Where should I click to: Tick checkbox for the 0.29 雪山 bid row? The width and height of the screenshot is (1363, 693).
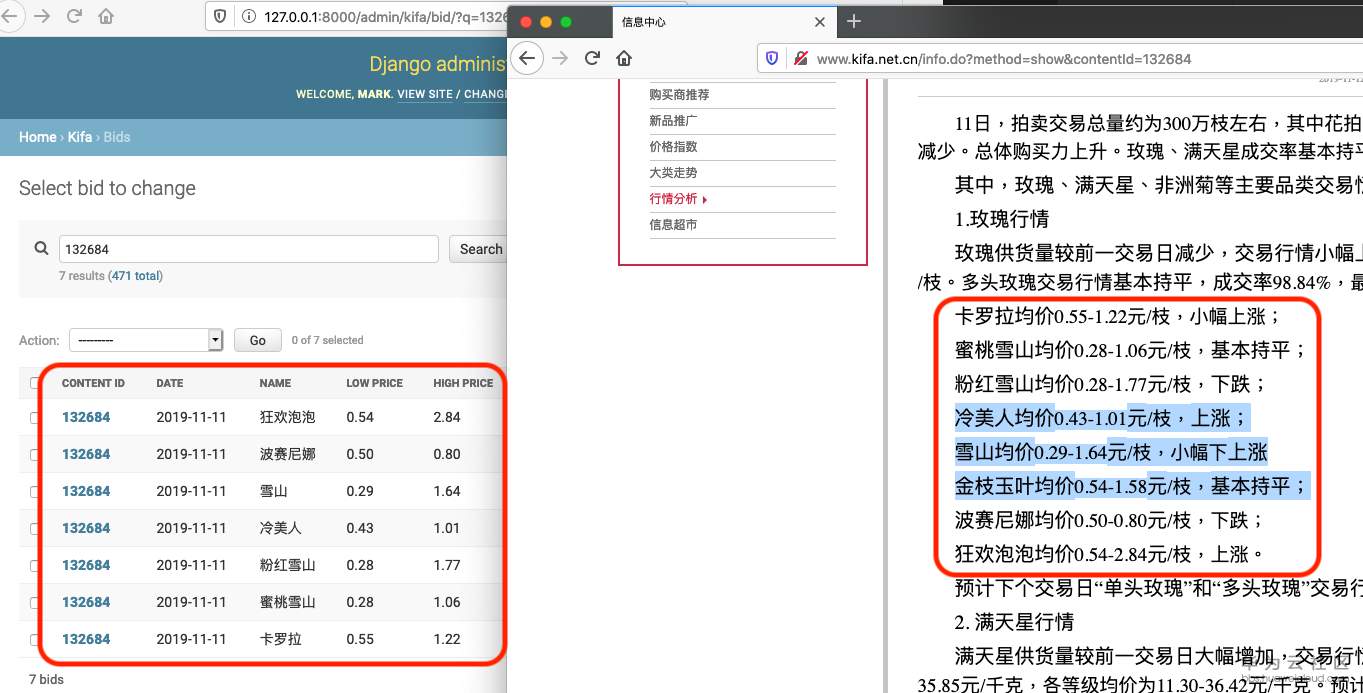(x=35, y=491)
